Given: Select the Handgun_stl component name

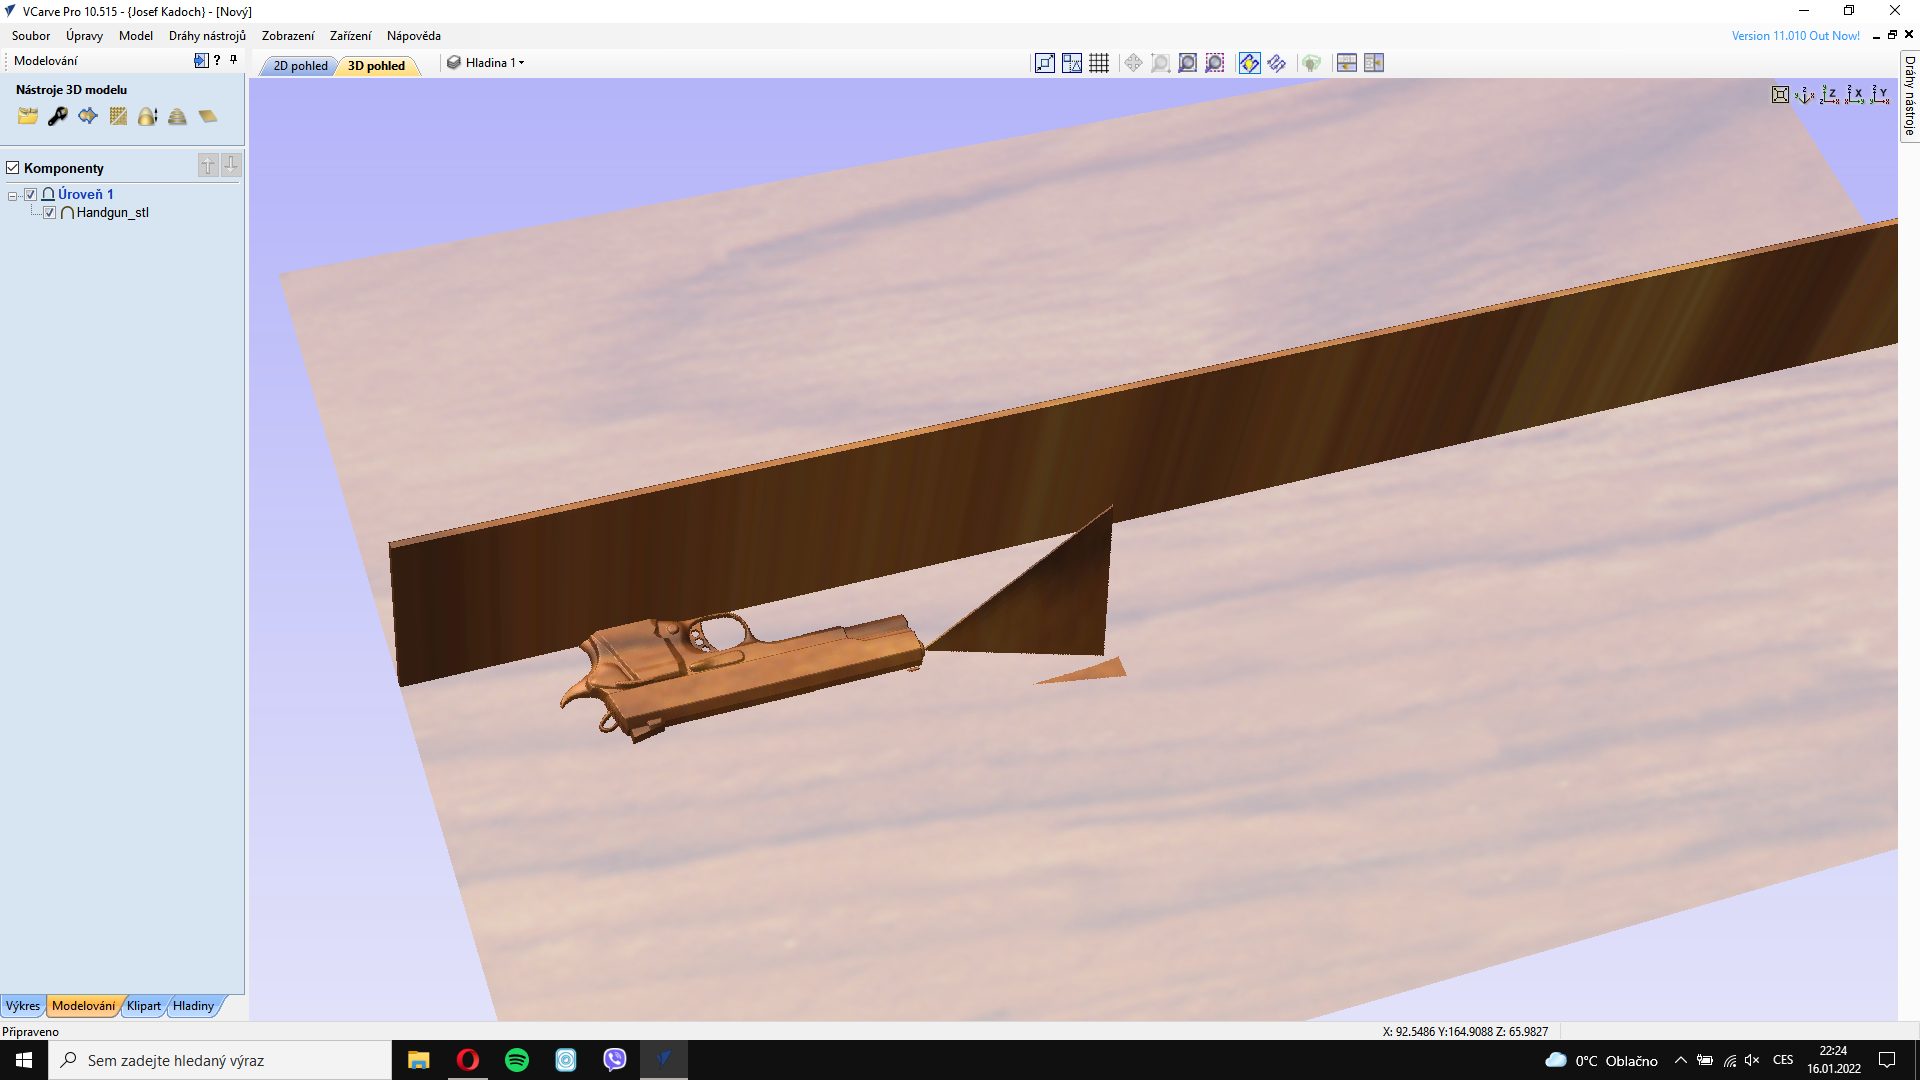Looking at the screenshot, I should tap(112, 212).
